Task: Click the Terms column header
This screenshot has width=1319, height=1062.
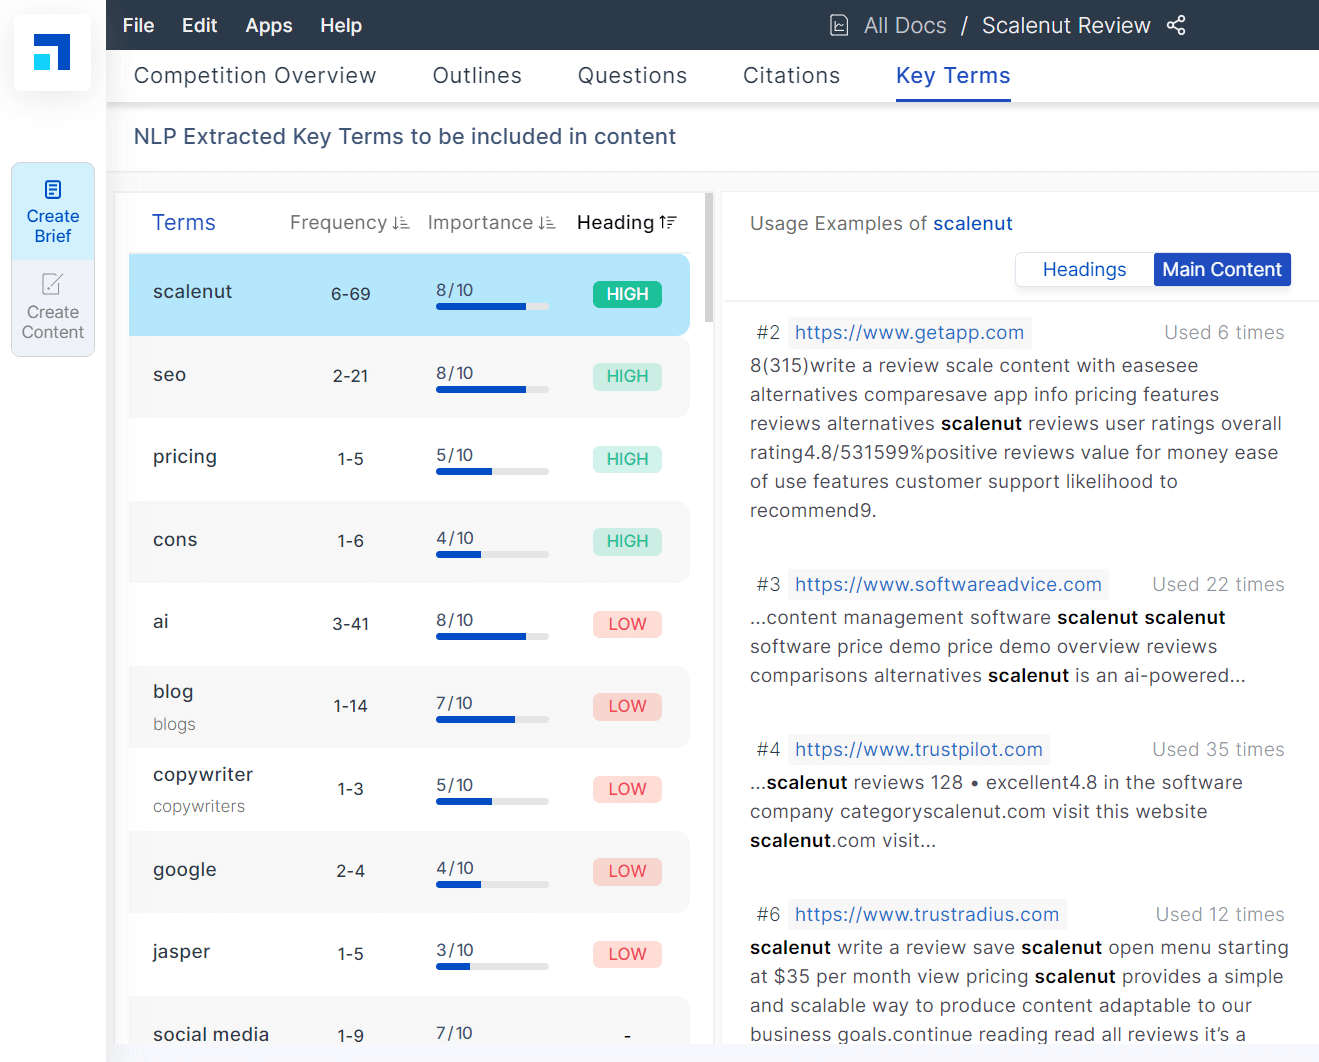Action: (183, 223)
